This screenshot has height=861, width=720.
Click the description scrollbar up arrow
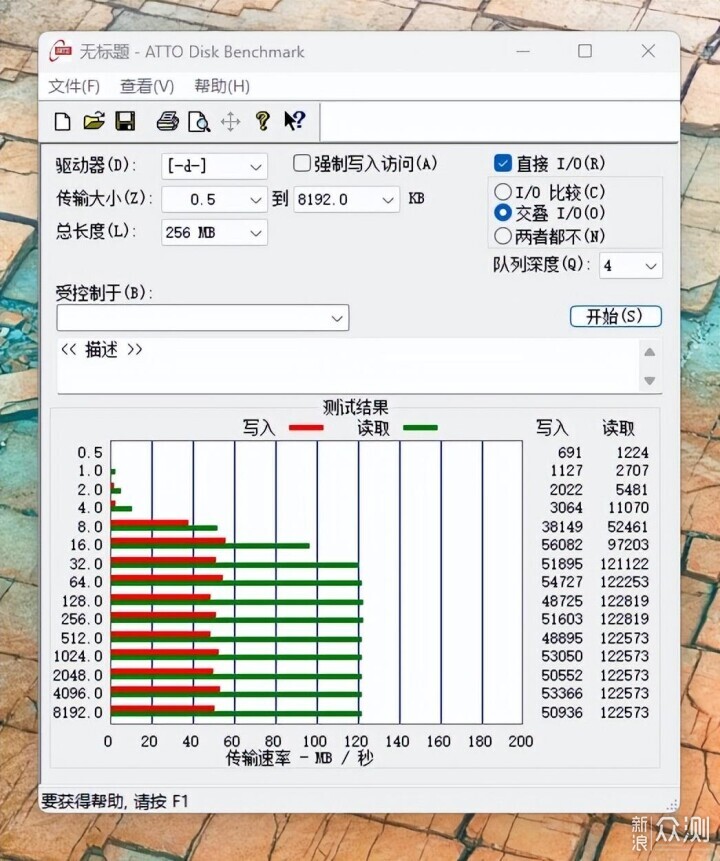650,352
